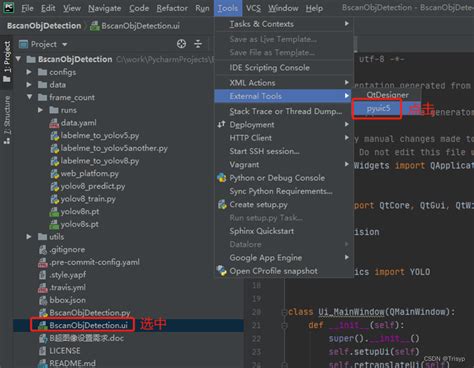Choose QtDesigner external tool

pos(387,95)
